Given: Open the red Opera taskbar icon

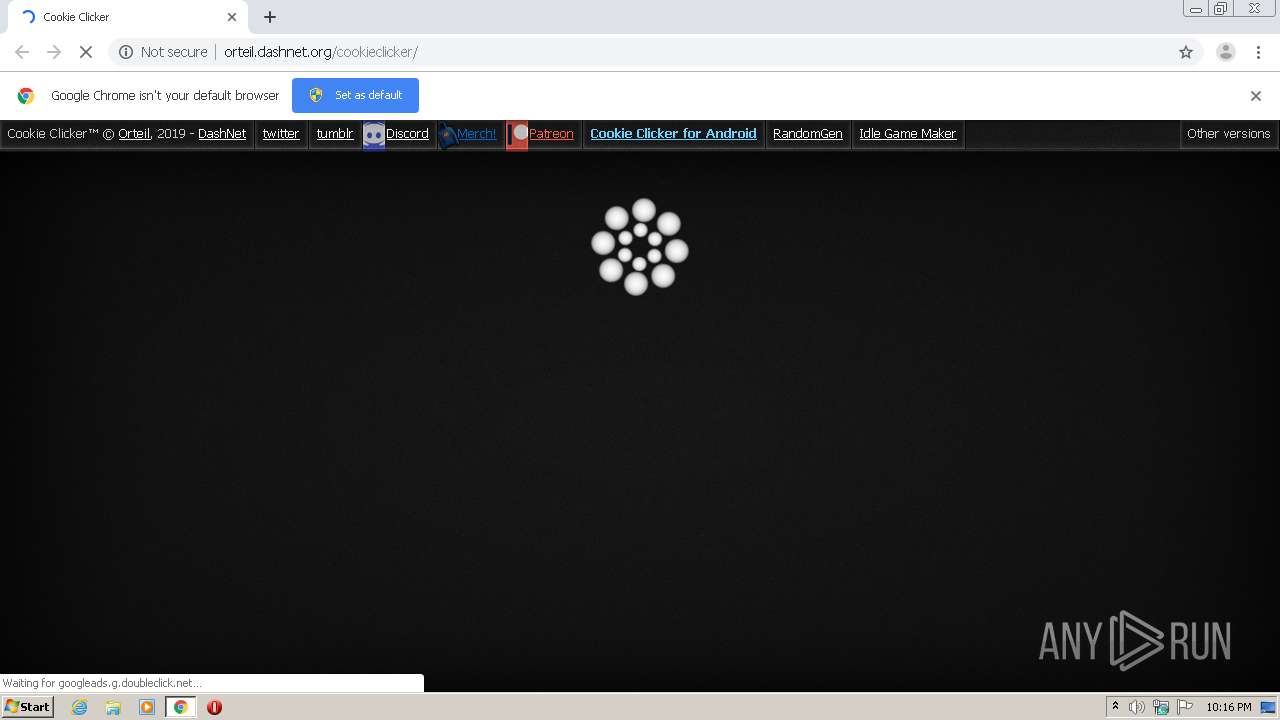Looking at the screenshot, I should click(x=214, y=707).
